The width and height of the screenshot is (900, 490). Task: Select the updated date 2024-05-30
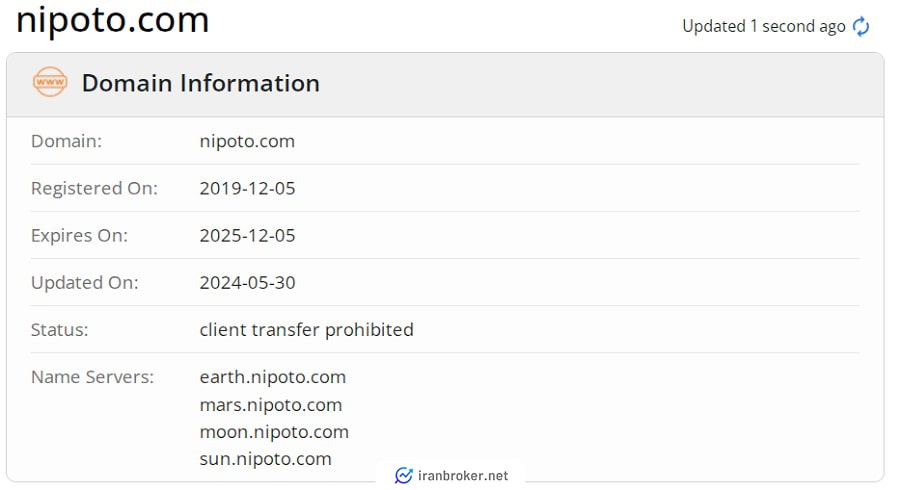tap(247, 282)
